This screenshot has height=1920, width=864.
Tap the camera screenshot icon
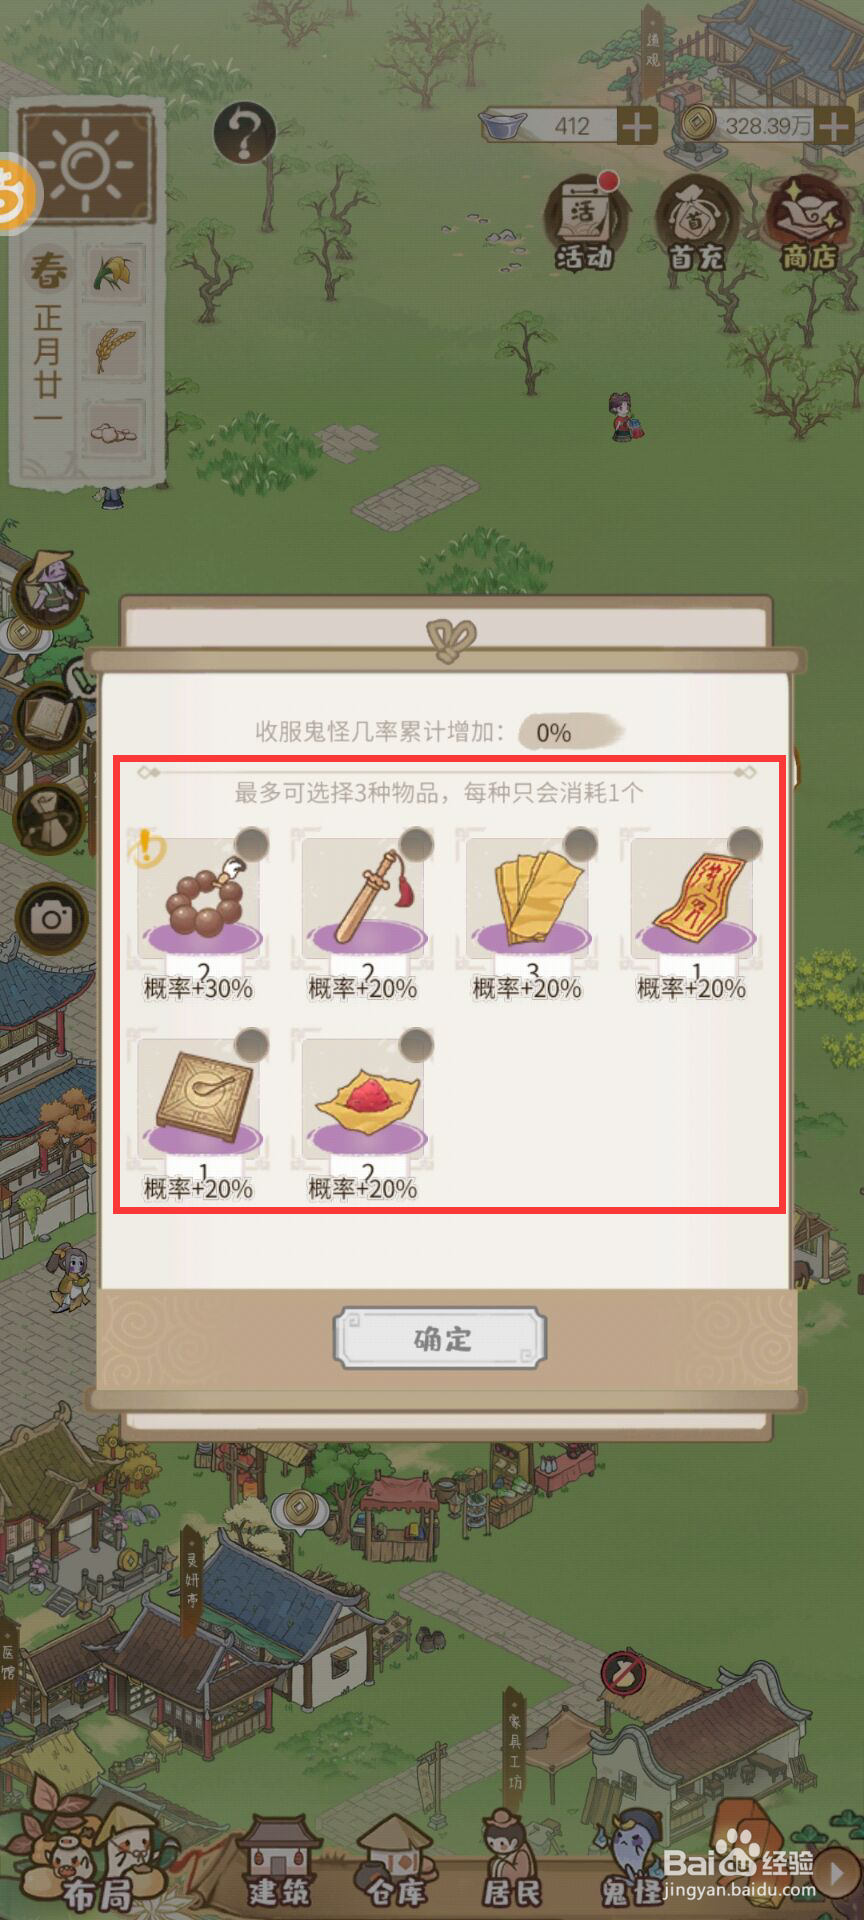pos(51,916)
